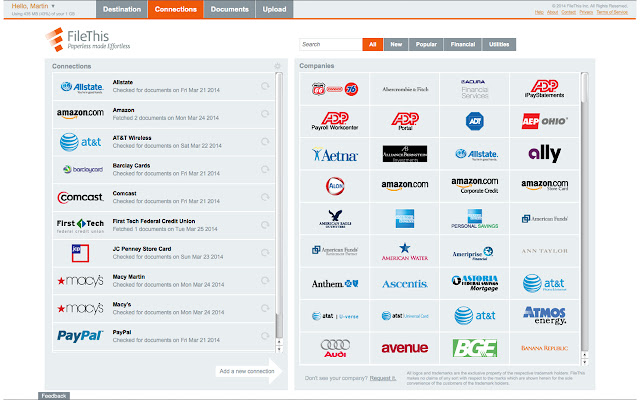Select the Macy's connection row

(x=164, y=308)
